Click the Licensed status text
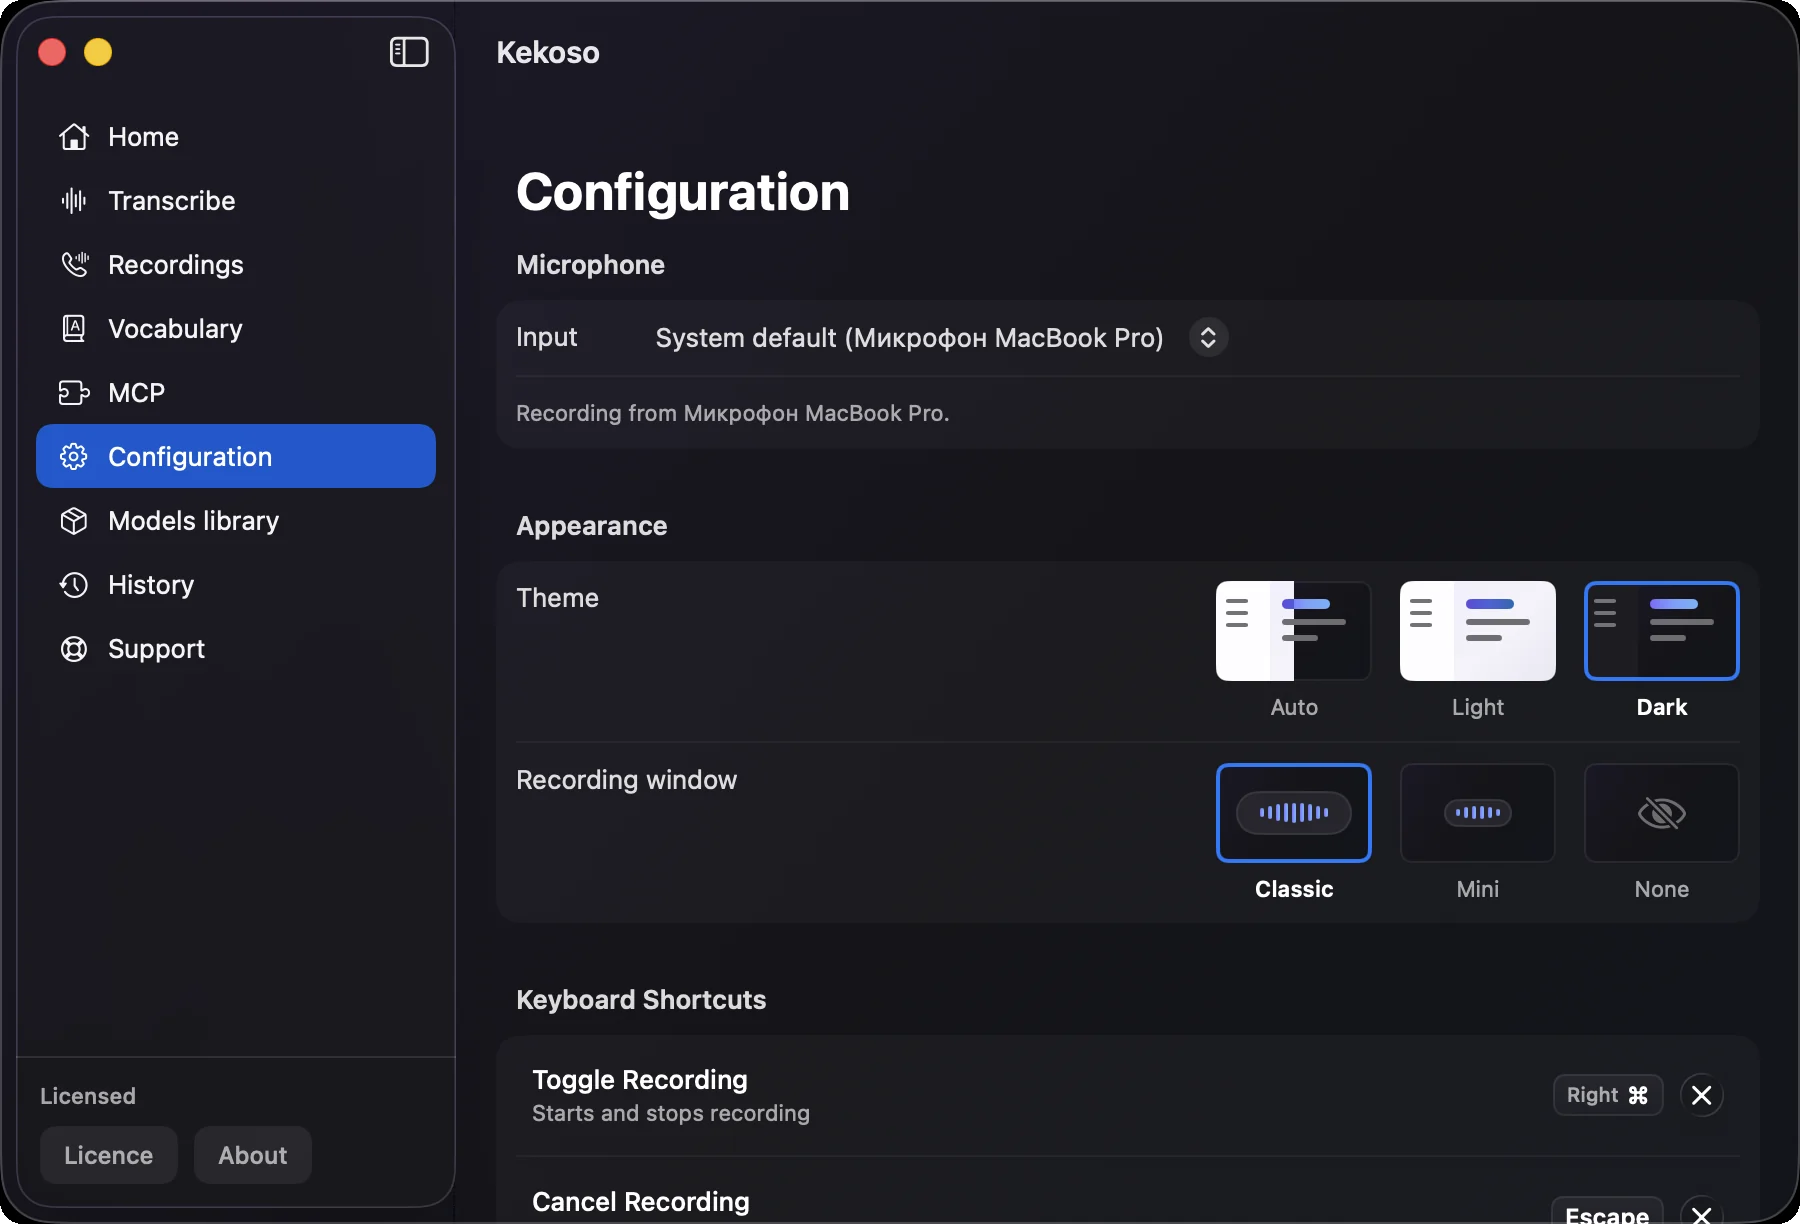The width and height of the screenshot is (1800, 1224). pyautogui.click(x=88, y=1096)
